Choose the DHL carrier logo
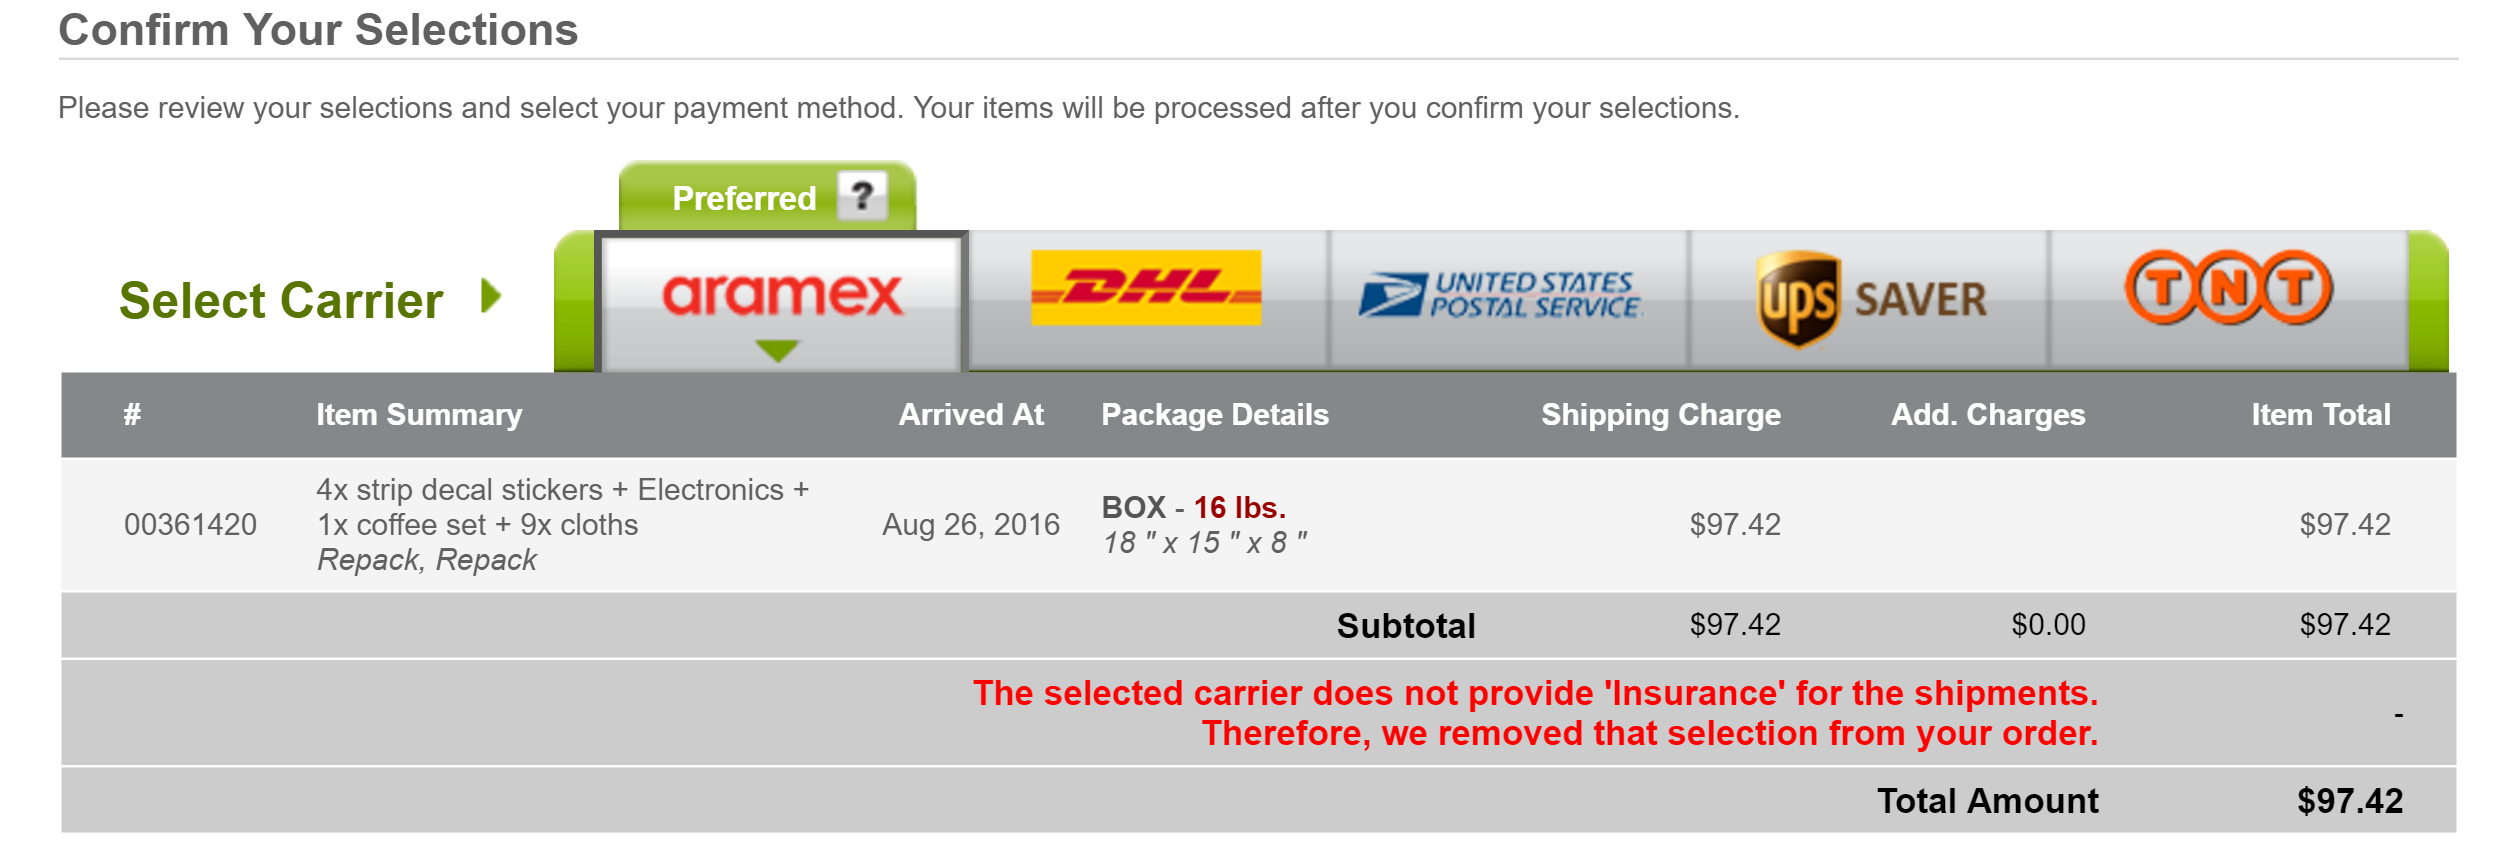Image resolution: width=2505 pixels, height=867 pixels. point(1146,288)
